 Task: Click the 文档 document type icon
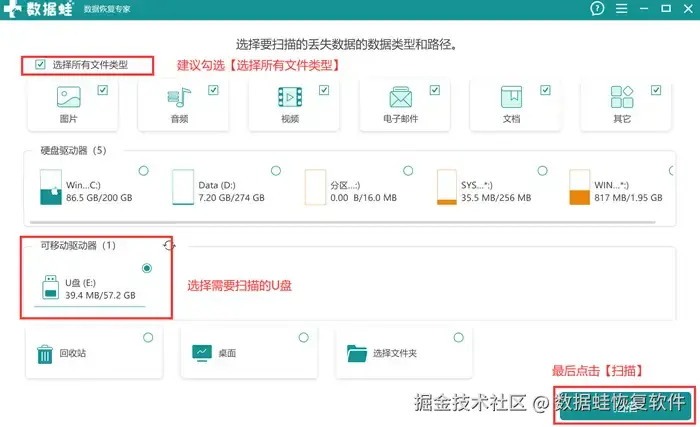512,97
